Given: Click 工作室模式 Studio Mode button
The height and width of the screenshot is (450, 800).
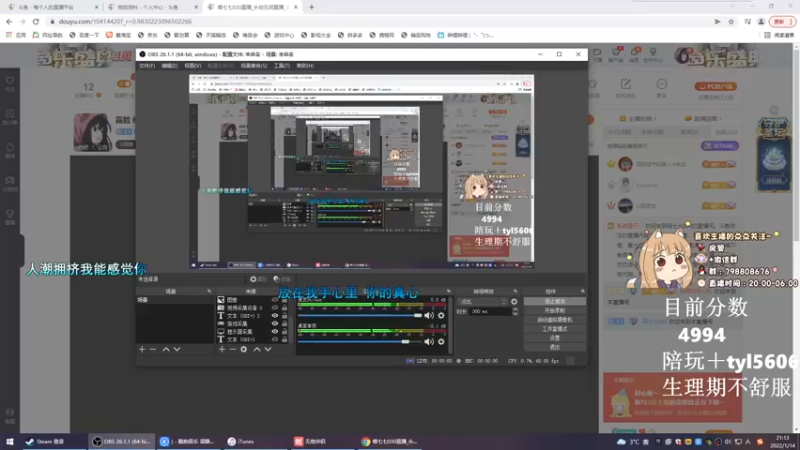Looking at the screenshot, I should [555, 329].
